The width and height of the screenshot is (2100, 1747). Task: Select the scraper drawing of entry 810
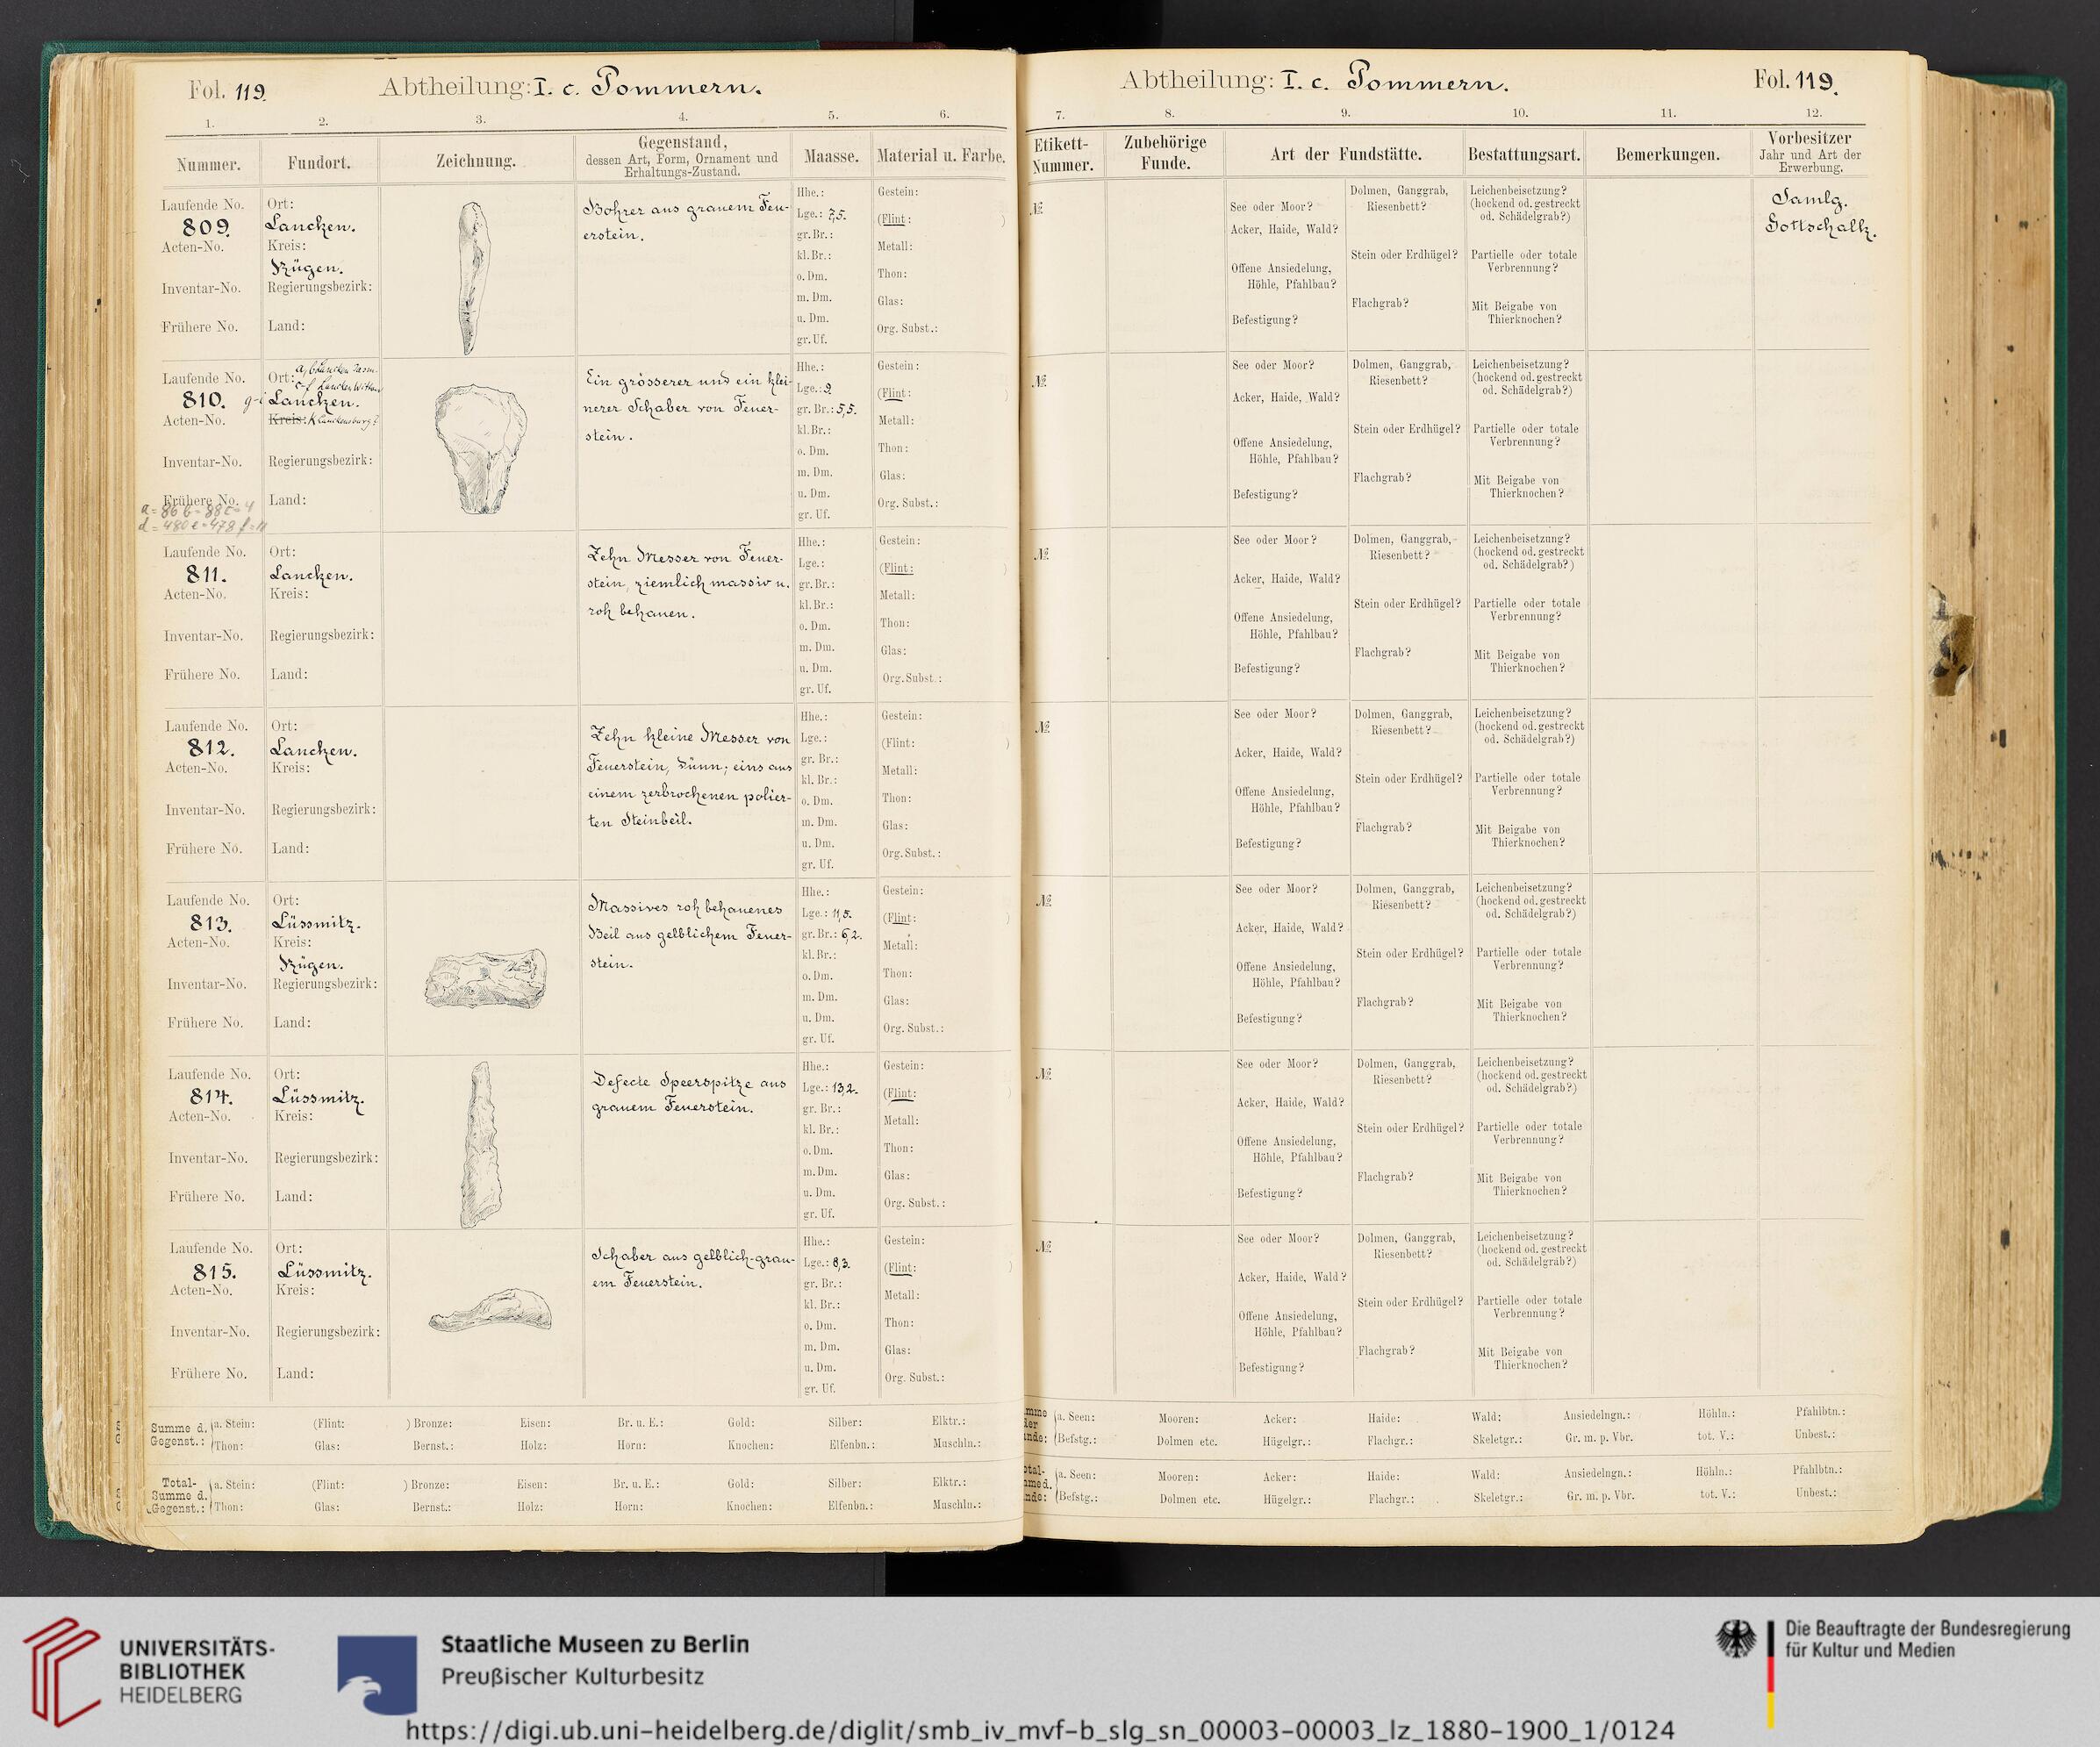point(480,449)
